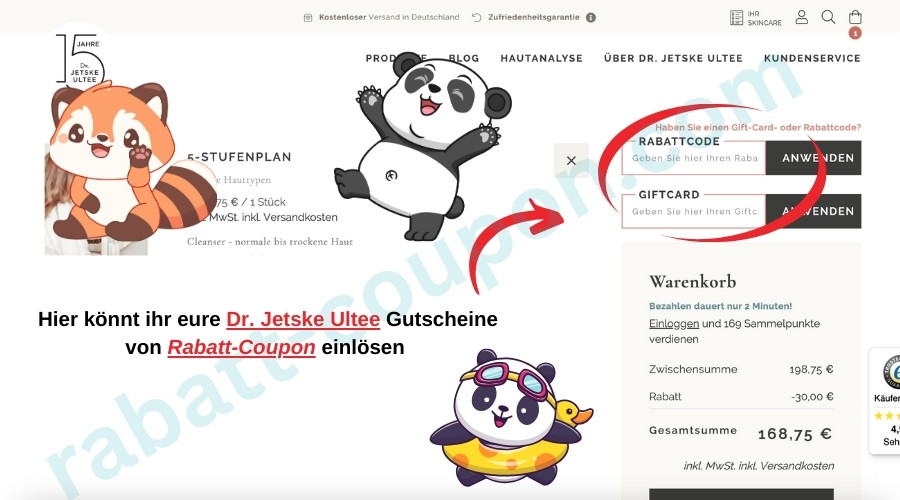
Task: Click the free shipping package icon
Action: 308,17
